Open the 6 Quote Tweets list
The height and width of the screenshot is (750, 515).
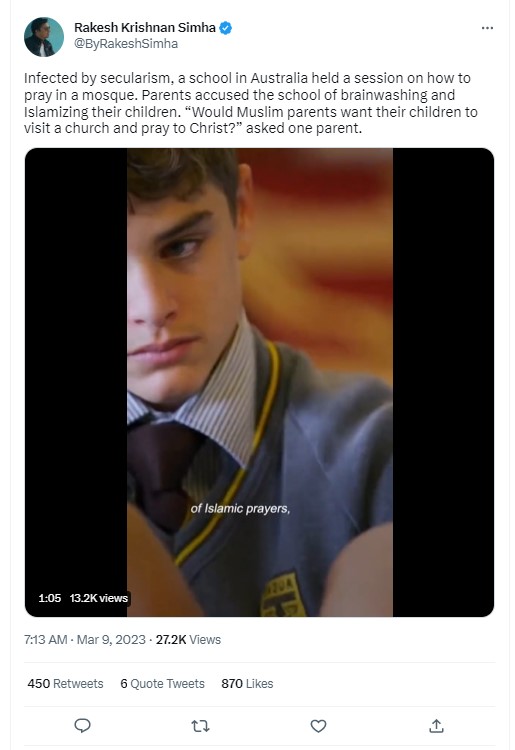pos(162,684)
